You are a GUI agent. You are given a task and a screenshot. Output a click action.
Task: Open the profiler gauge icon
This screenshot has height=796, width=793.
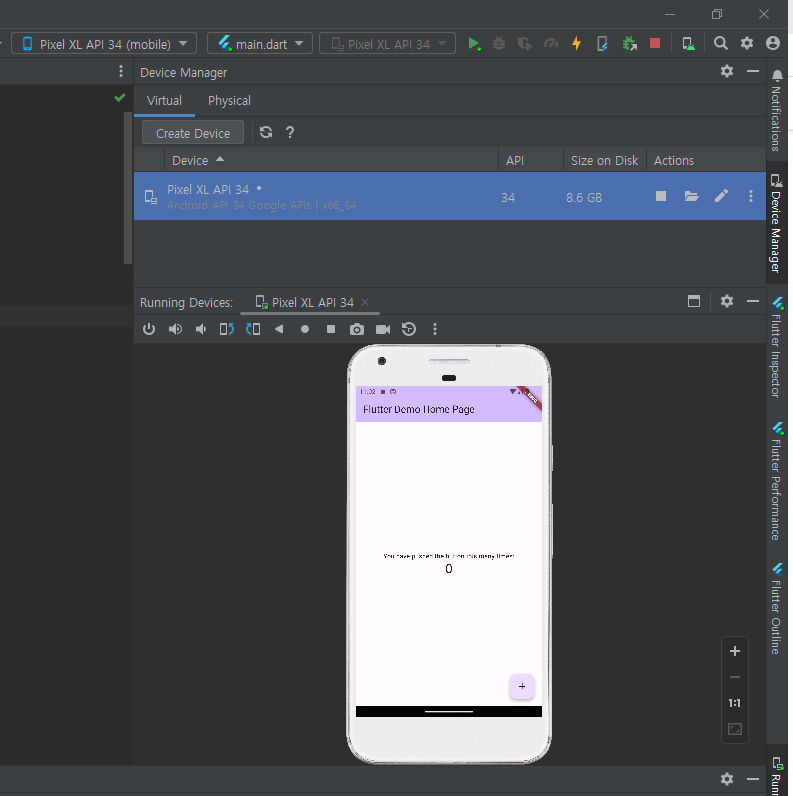point(551,44)
